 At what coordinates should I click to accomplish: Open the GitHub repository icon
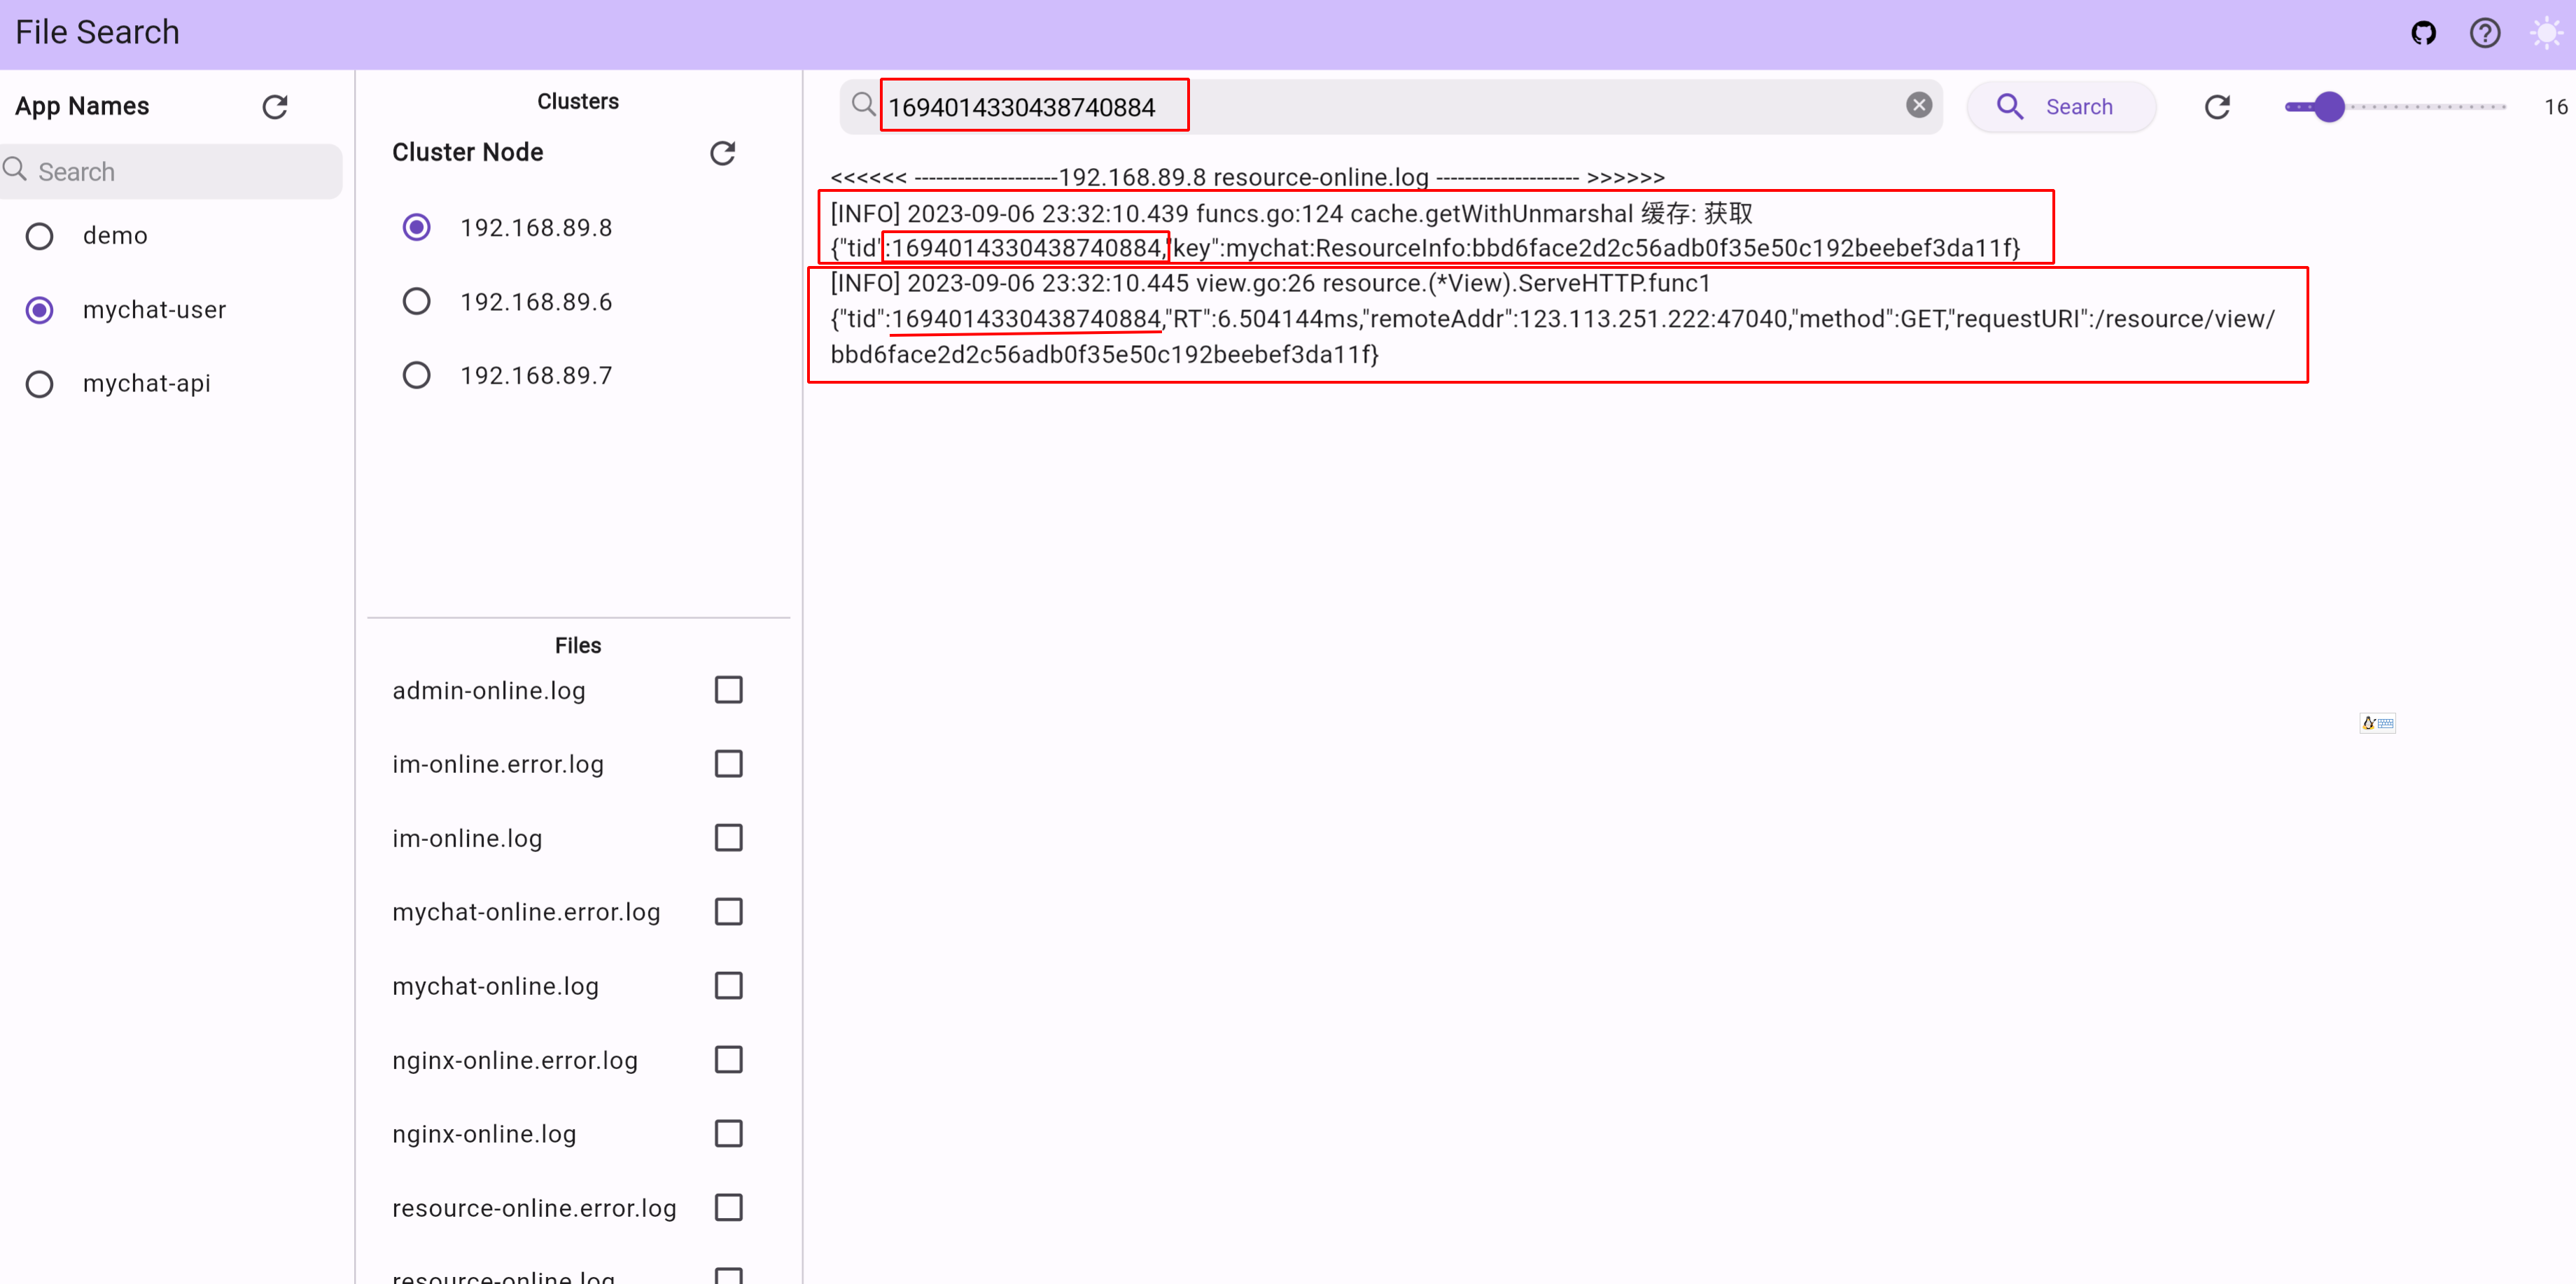[x=2423, y=33]
